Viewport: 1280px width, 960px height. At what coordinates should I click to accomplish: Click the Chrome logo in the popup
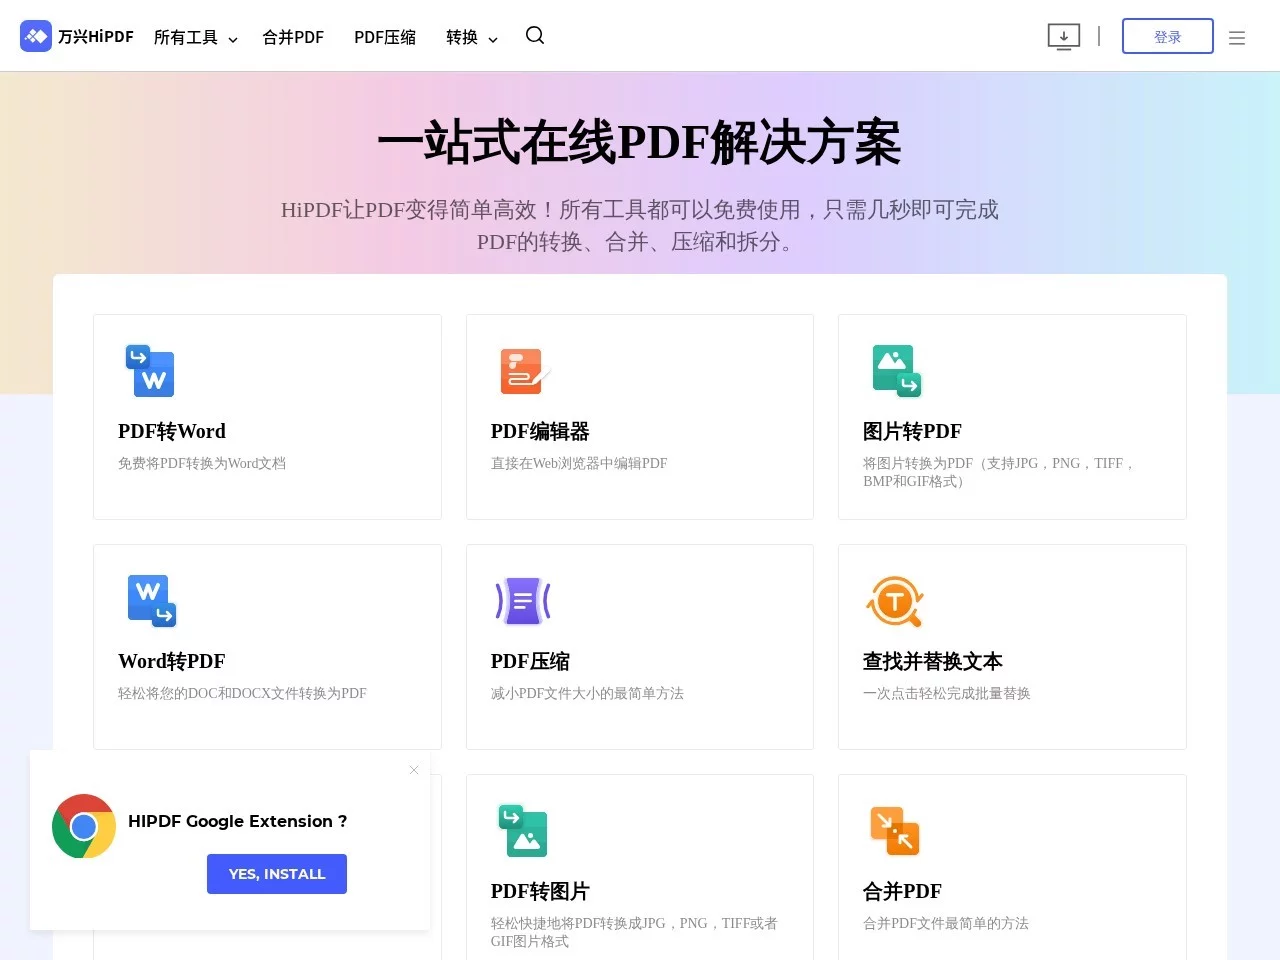pos(84,826)
